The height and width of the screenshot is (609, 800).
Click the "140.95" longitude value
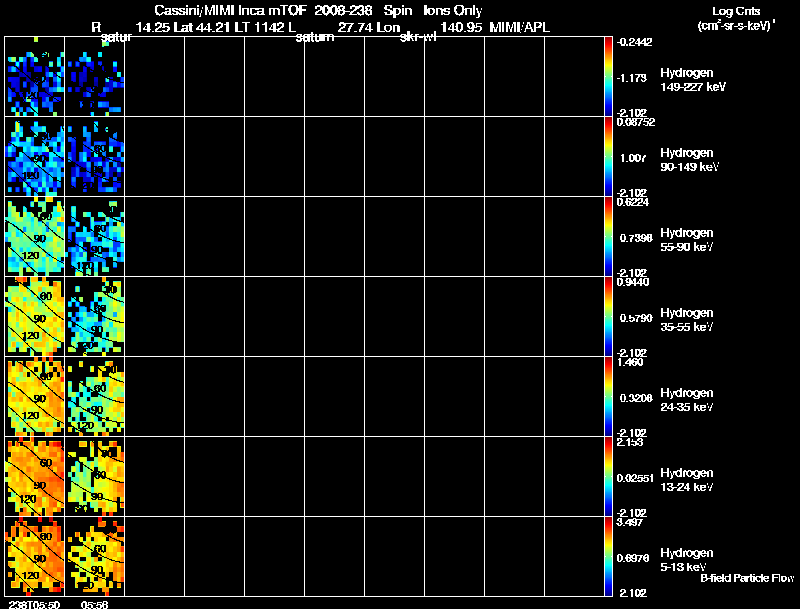point(461,27)
